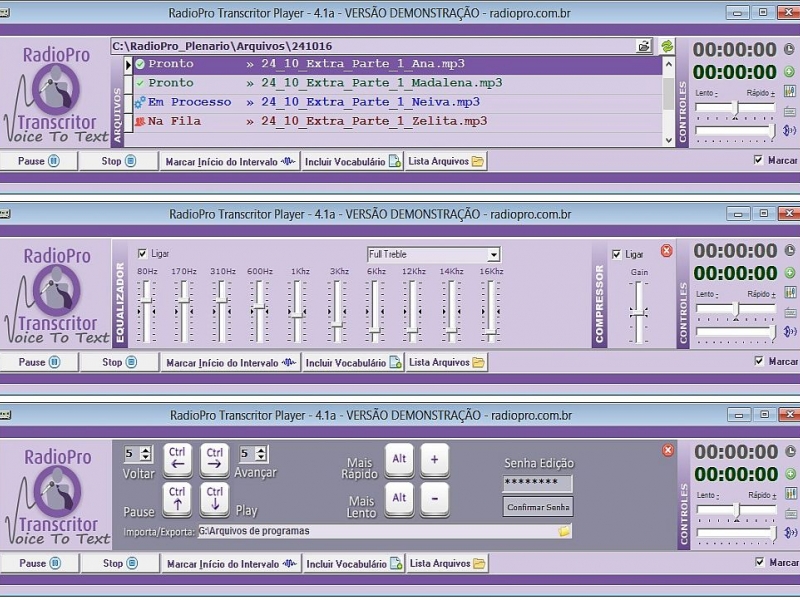Click the volume slider in the file list window
This screenshot has height=600, width=800.
735,131
